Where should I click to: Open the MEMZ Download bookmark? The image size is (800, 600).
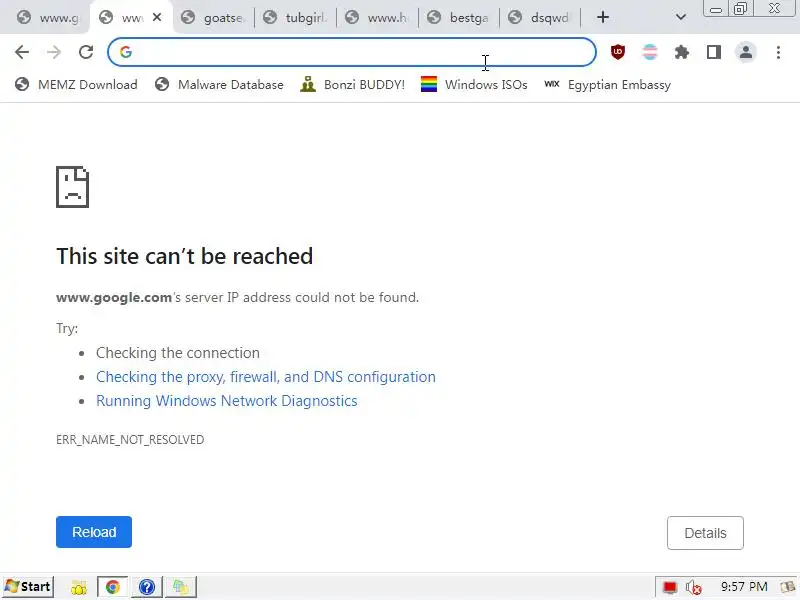coord(76,85)
